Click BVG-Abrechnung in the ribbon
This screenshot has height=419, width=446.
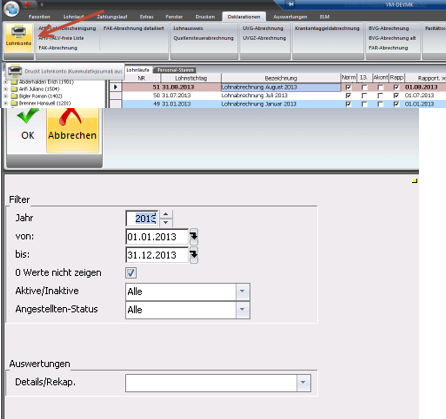[x=389, y=28]
